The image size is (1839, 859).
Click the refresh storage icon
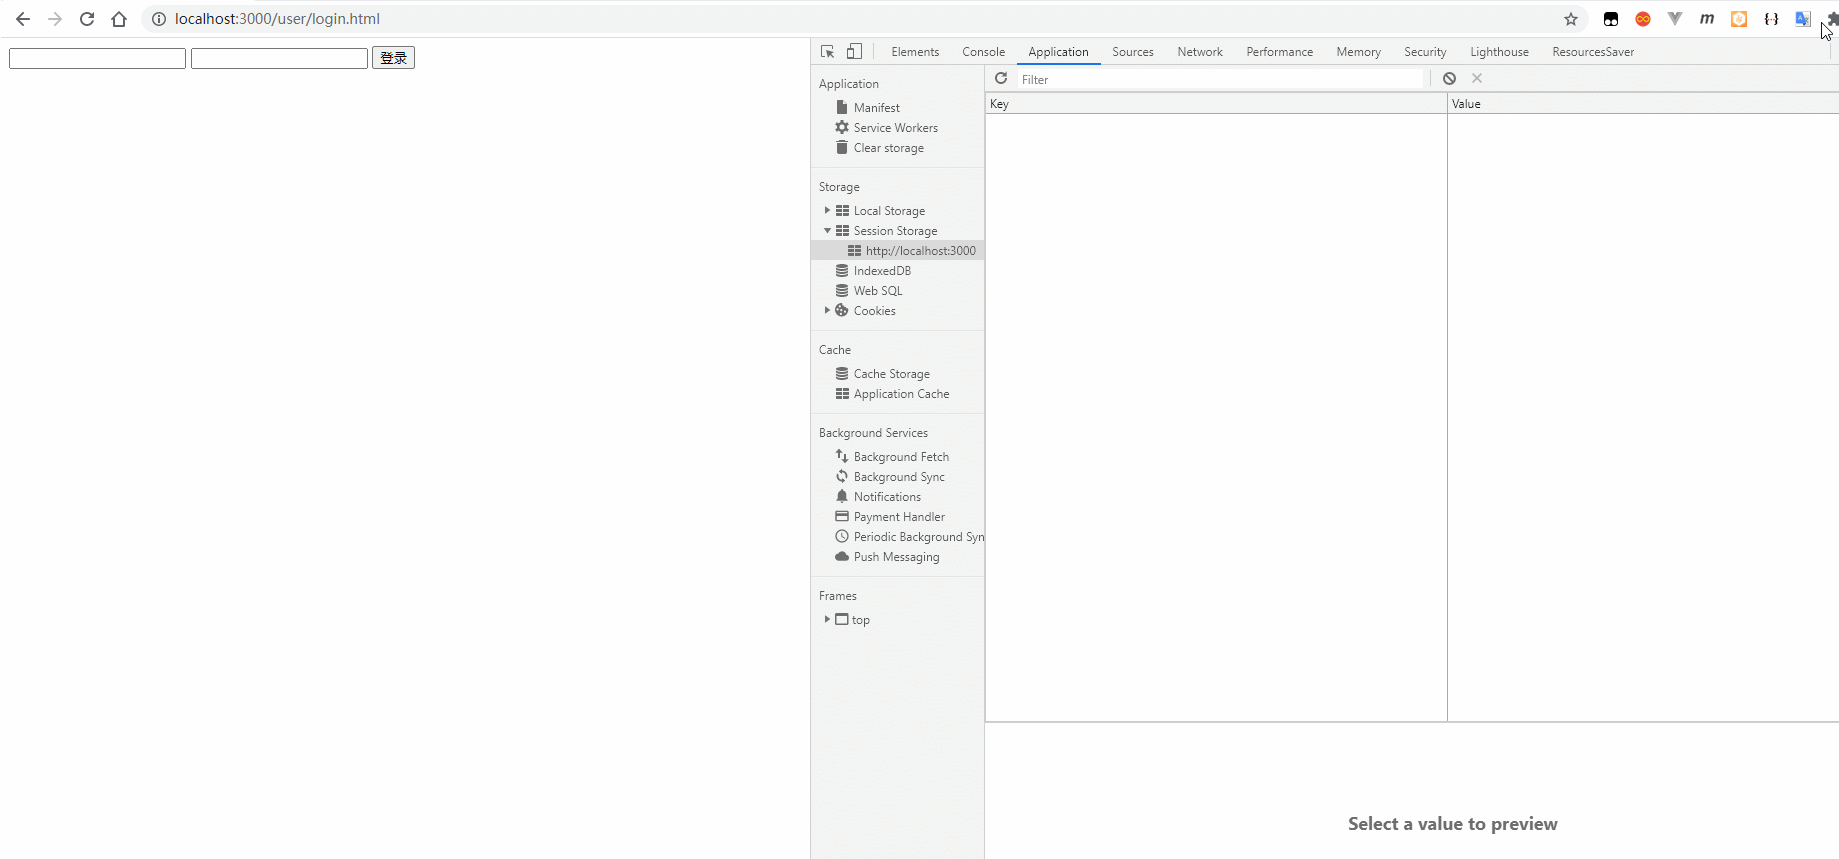click(1001, 78)
